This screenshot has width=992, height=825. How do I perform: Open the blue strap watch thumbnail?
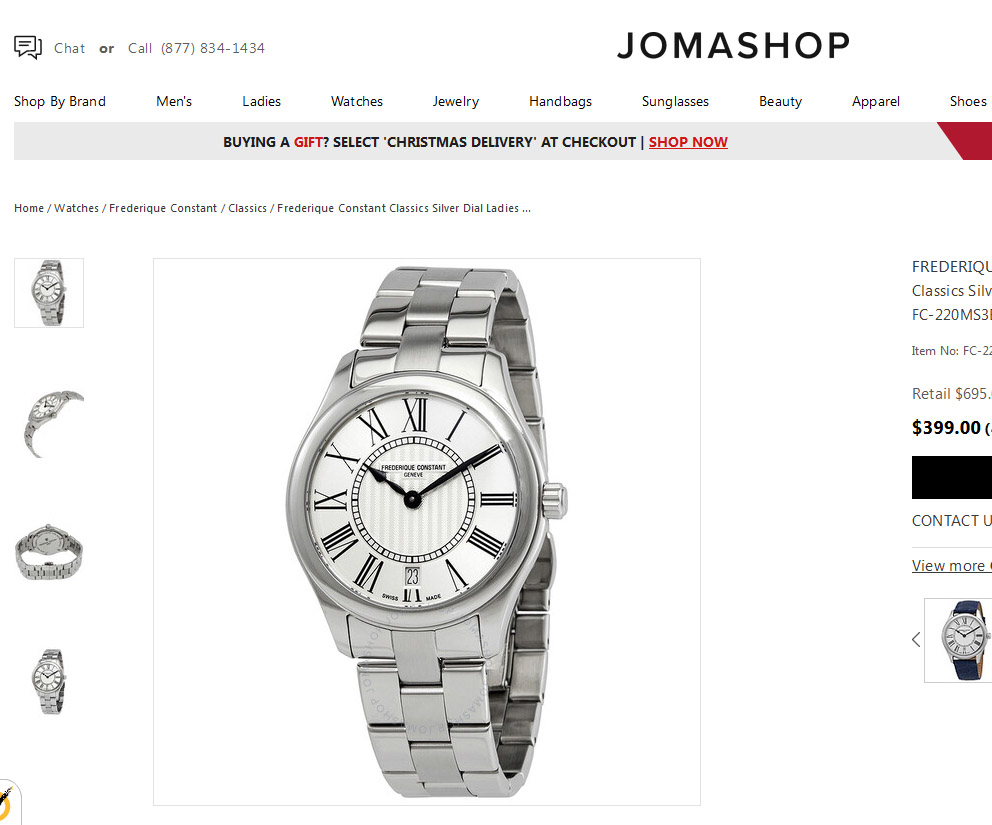pyautogui.click(x=958, y=640)
